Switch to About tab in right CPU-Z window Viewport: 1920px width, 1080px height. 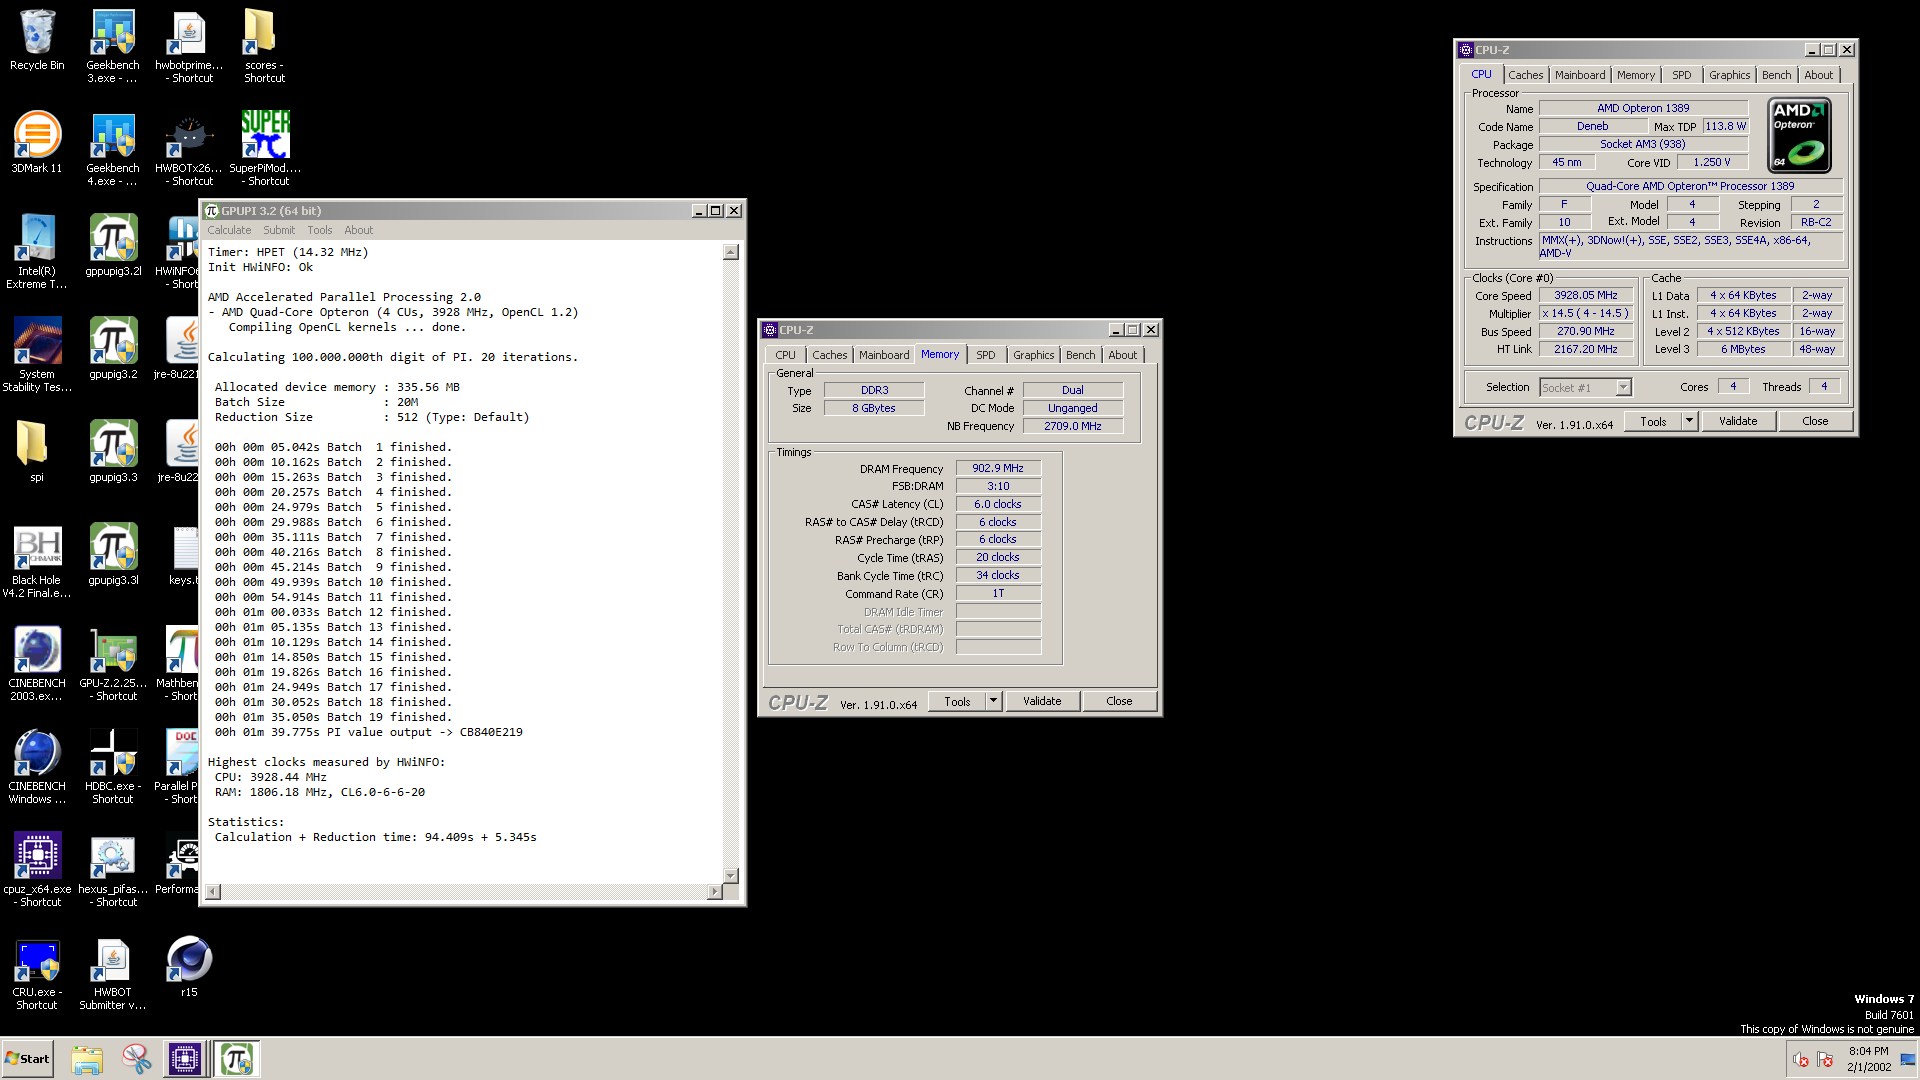[x=1818, y=75]
